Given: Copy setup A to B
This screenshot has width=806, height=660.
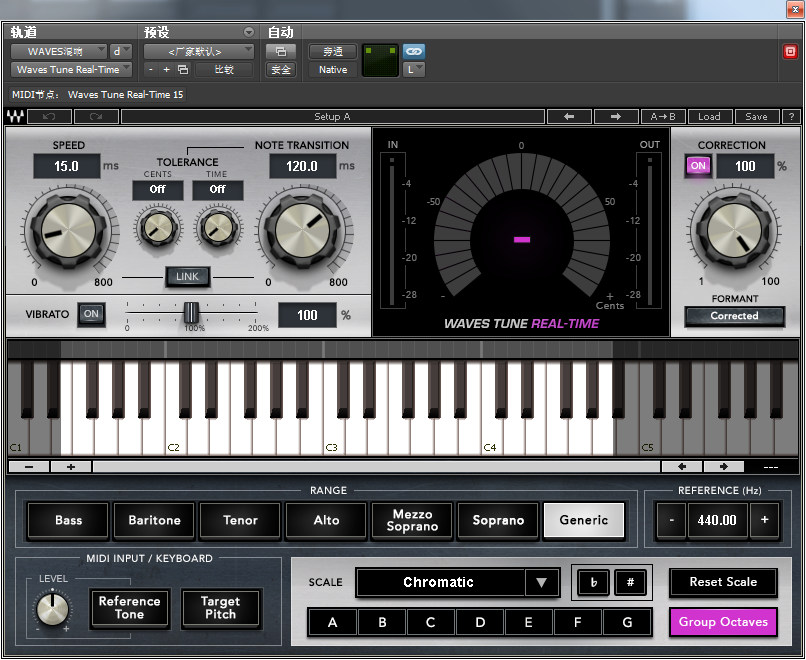Looking at the screenshot, I should [663, 117].
